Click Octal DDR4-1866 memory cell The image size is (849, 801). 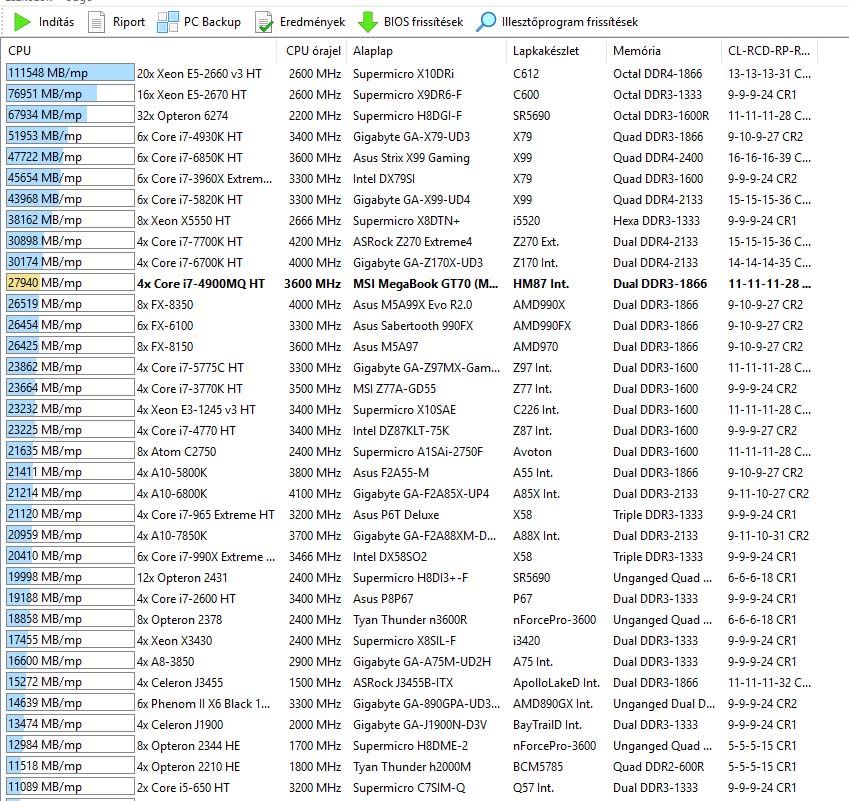point(657,73)
